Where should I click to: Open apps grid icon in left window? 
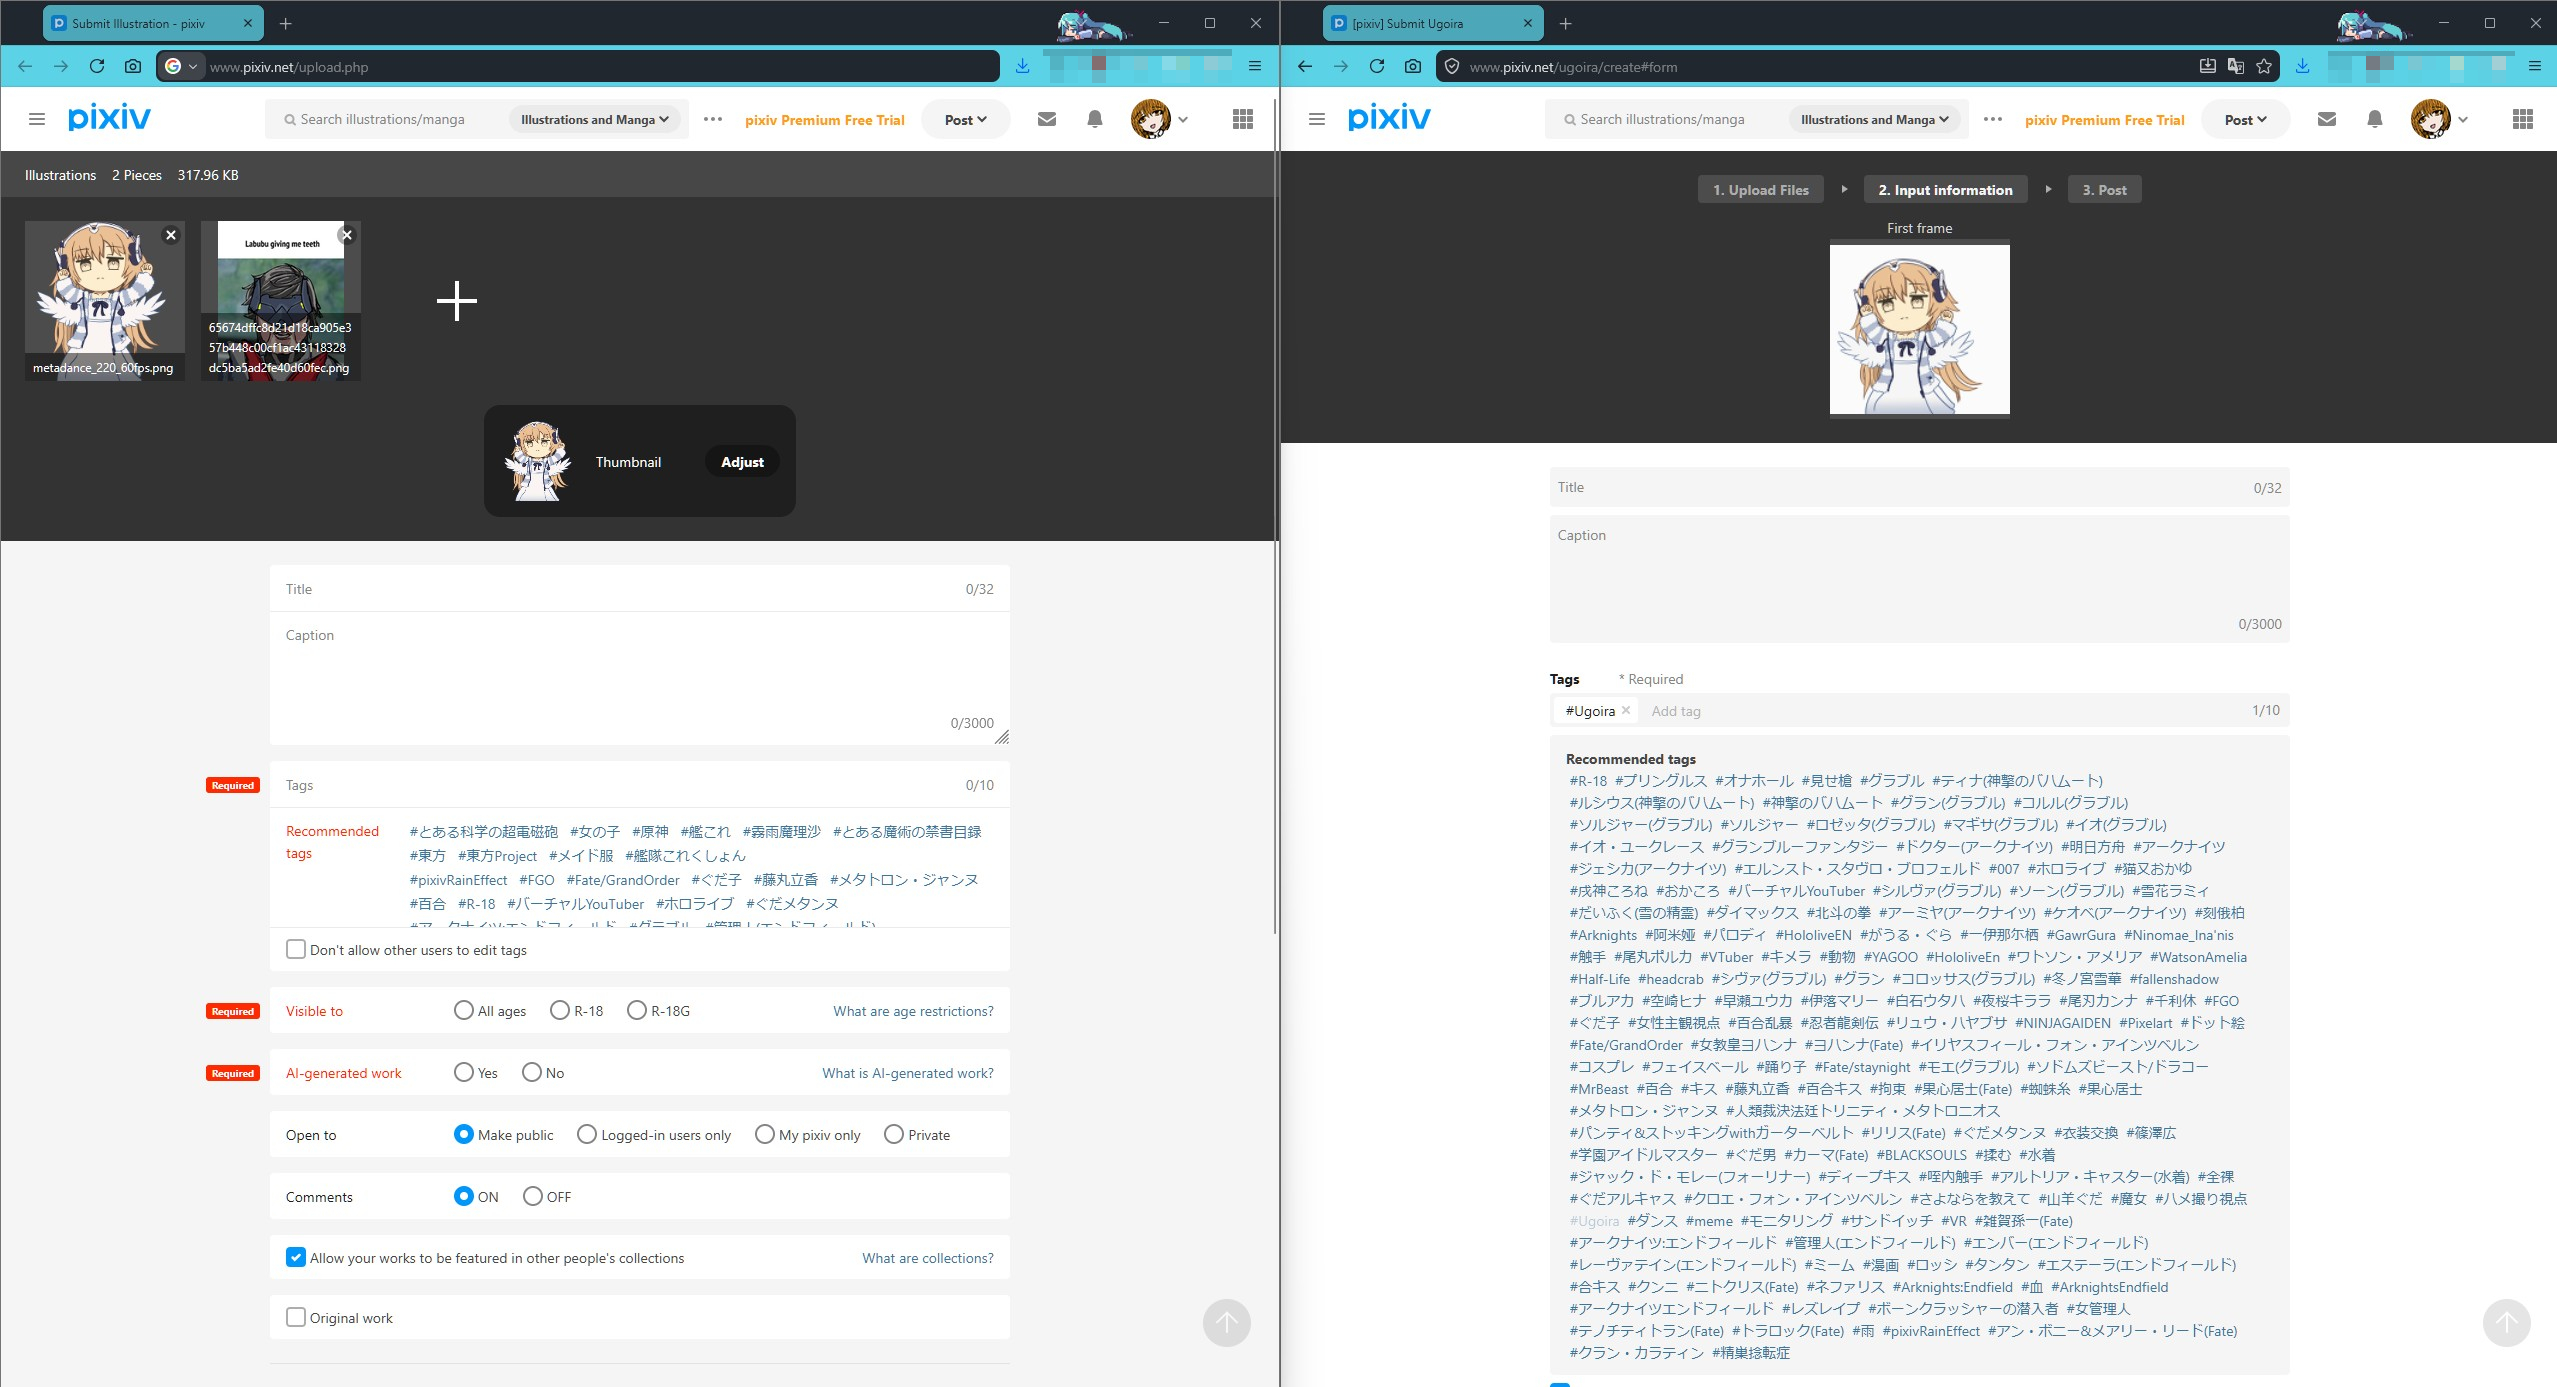1243,119
